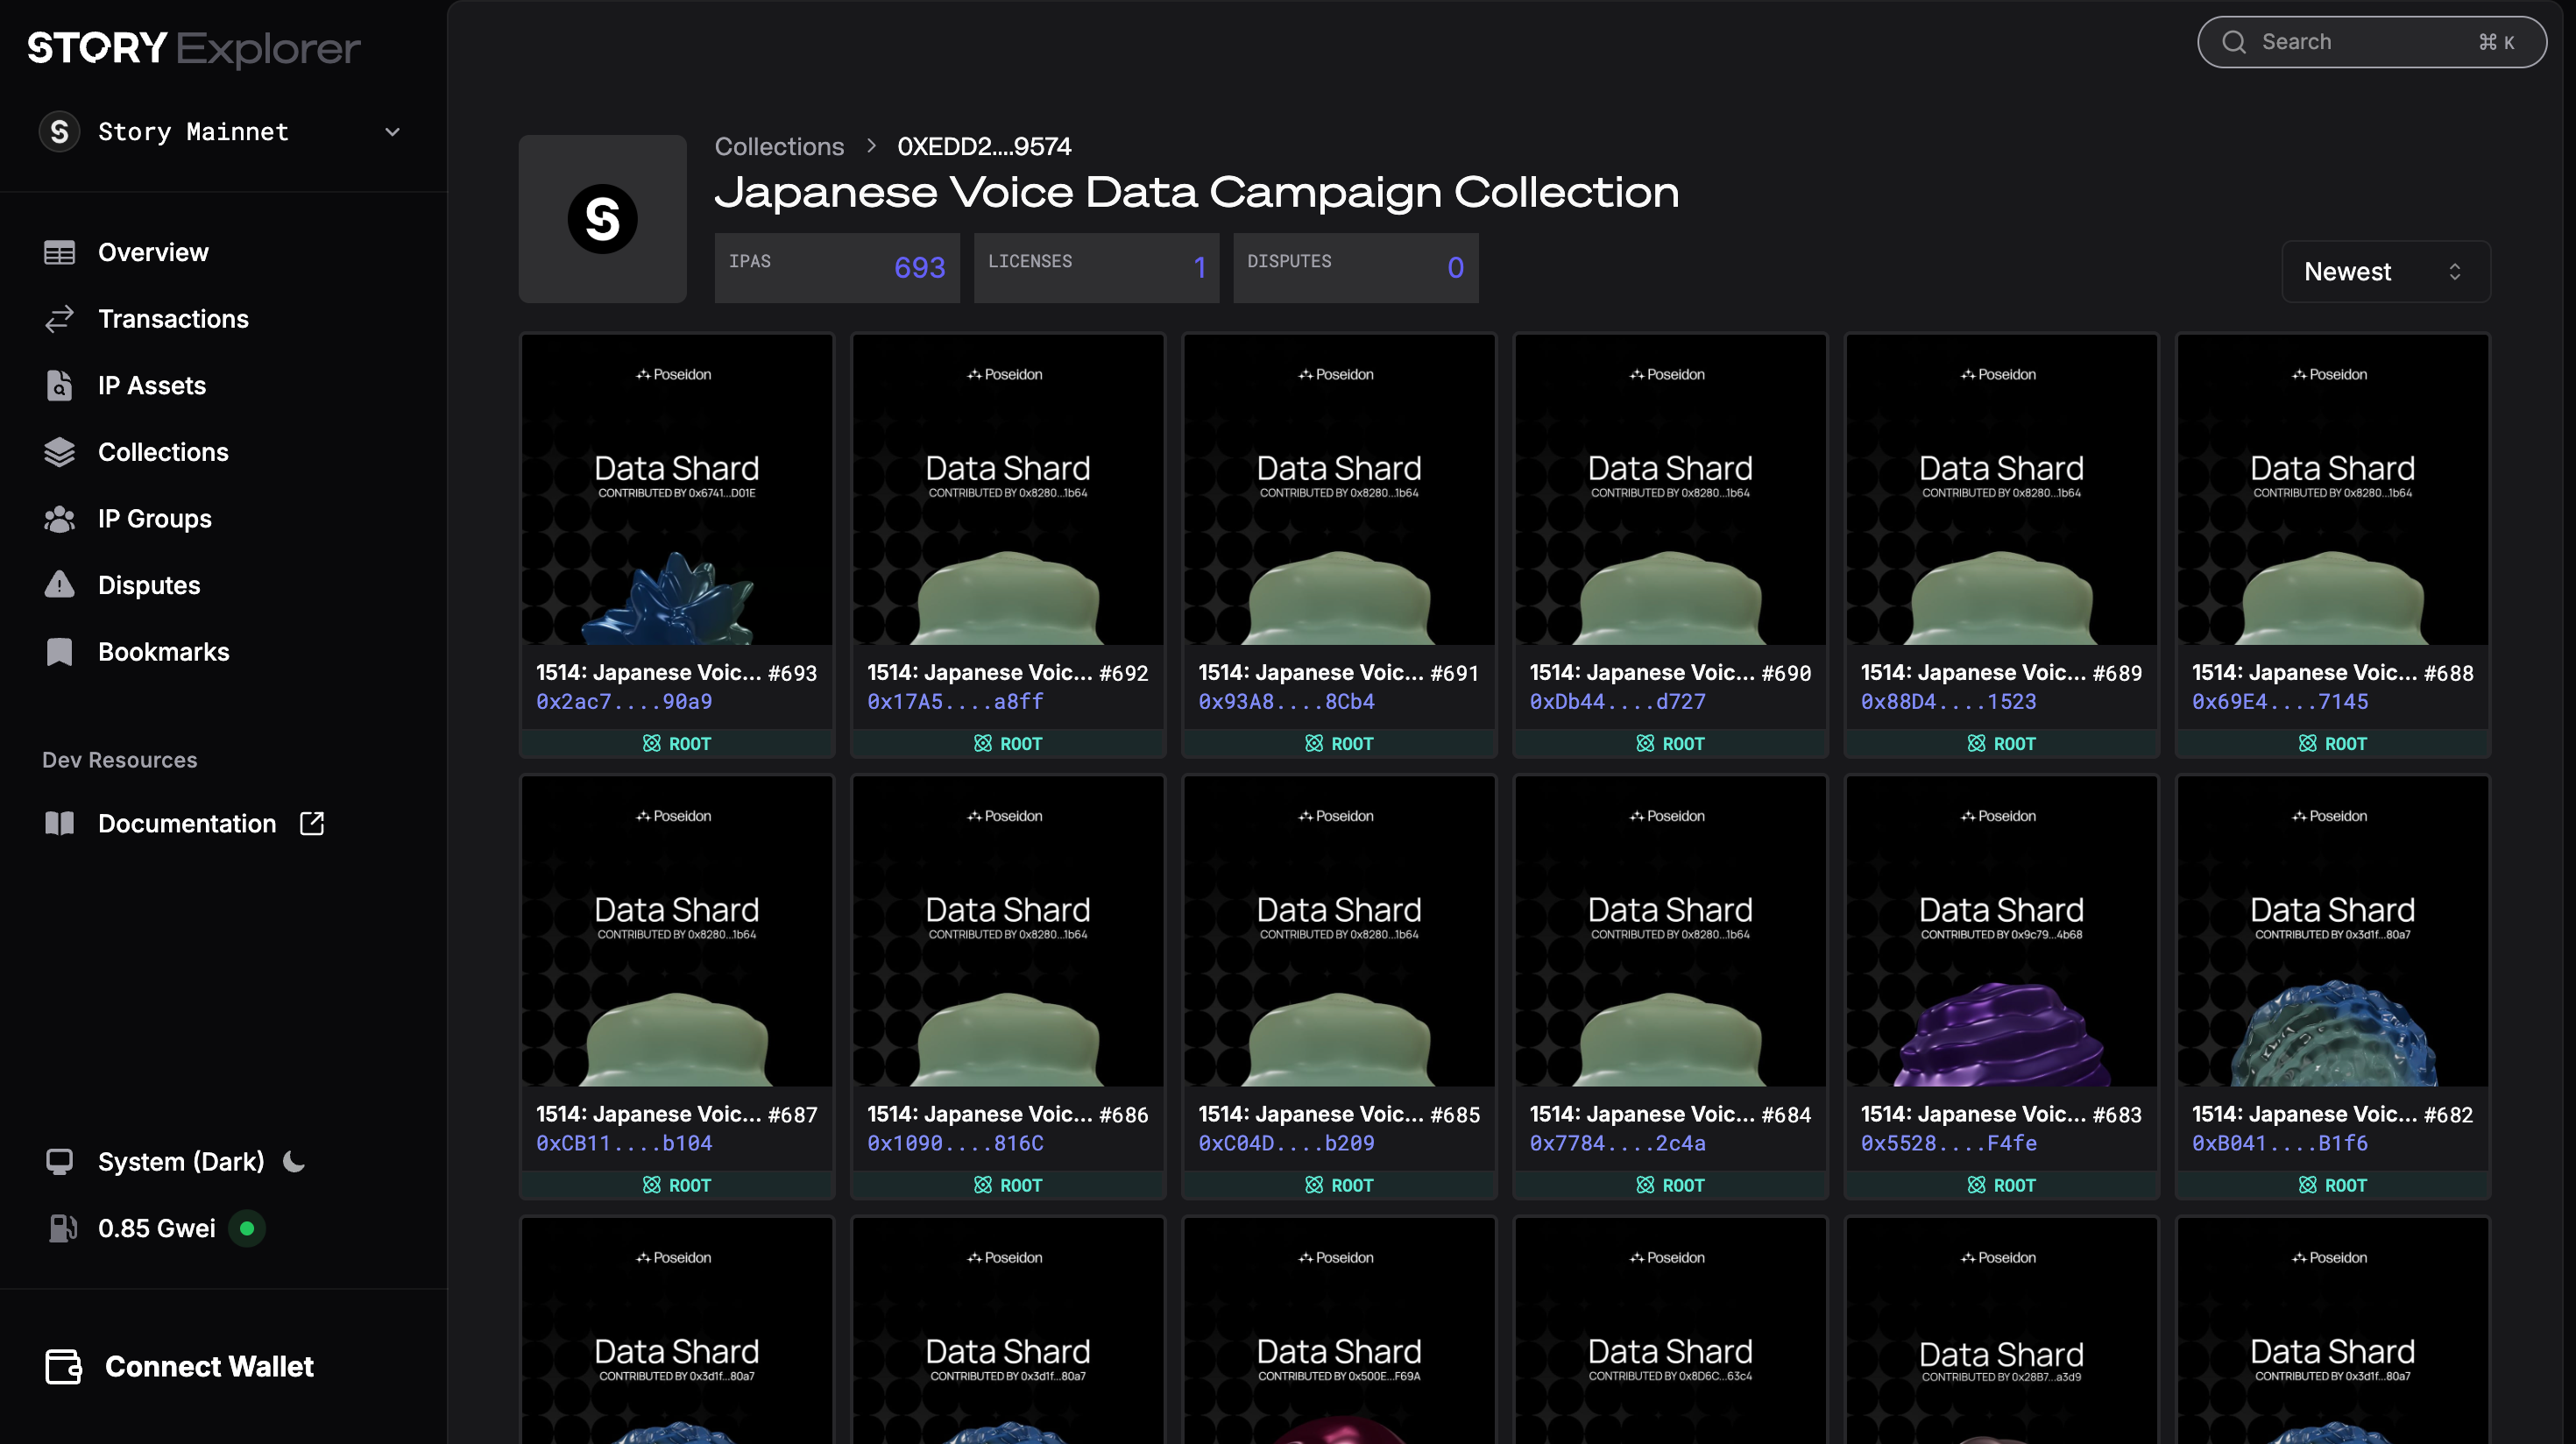2576x1444 pixels.
Task: Click the gas pump Gwei icon
Action: pos(62,1228)
